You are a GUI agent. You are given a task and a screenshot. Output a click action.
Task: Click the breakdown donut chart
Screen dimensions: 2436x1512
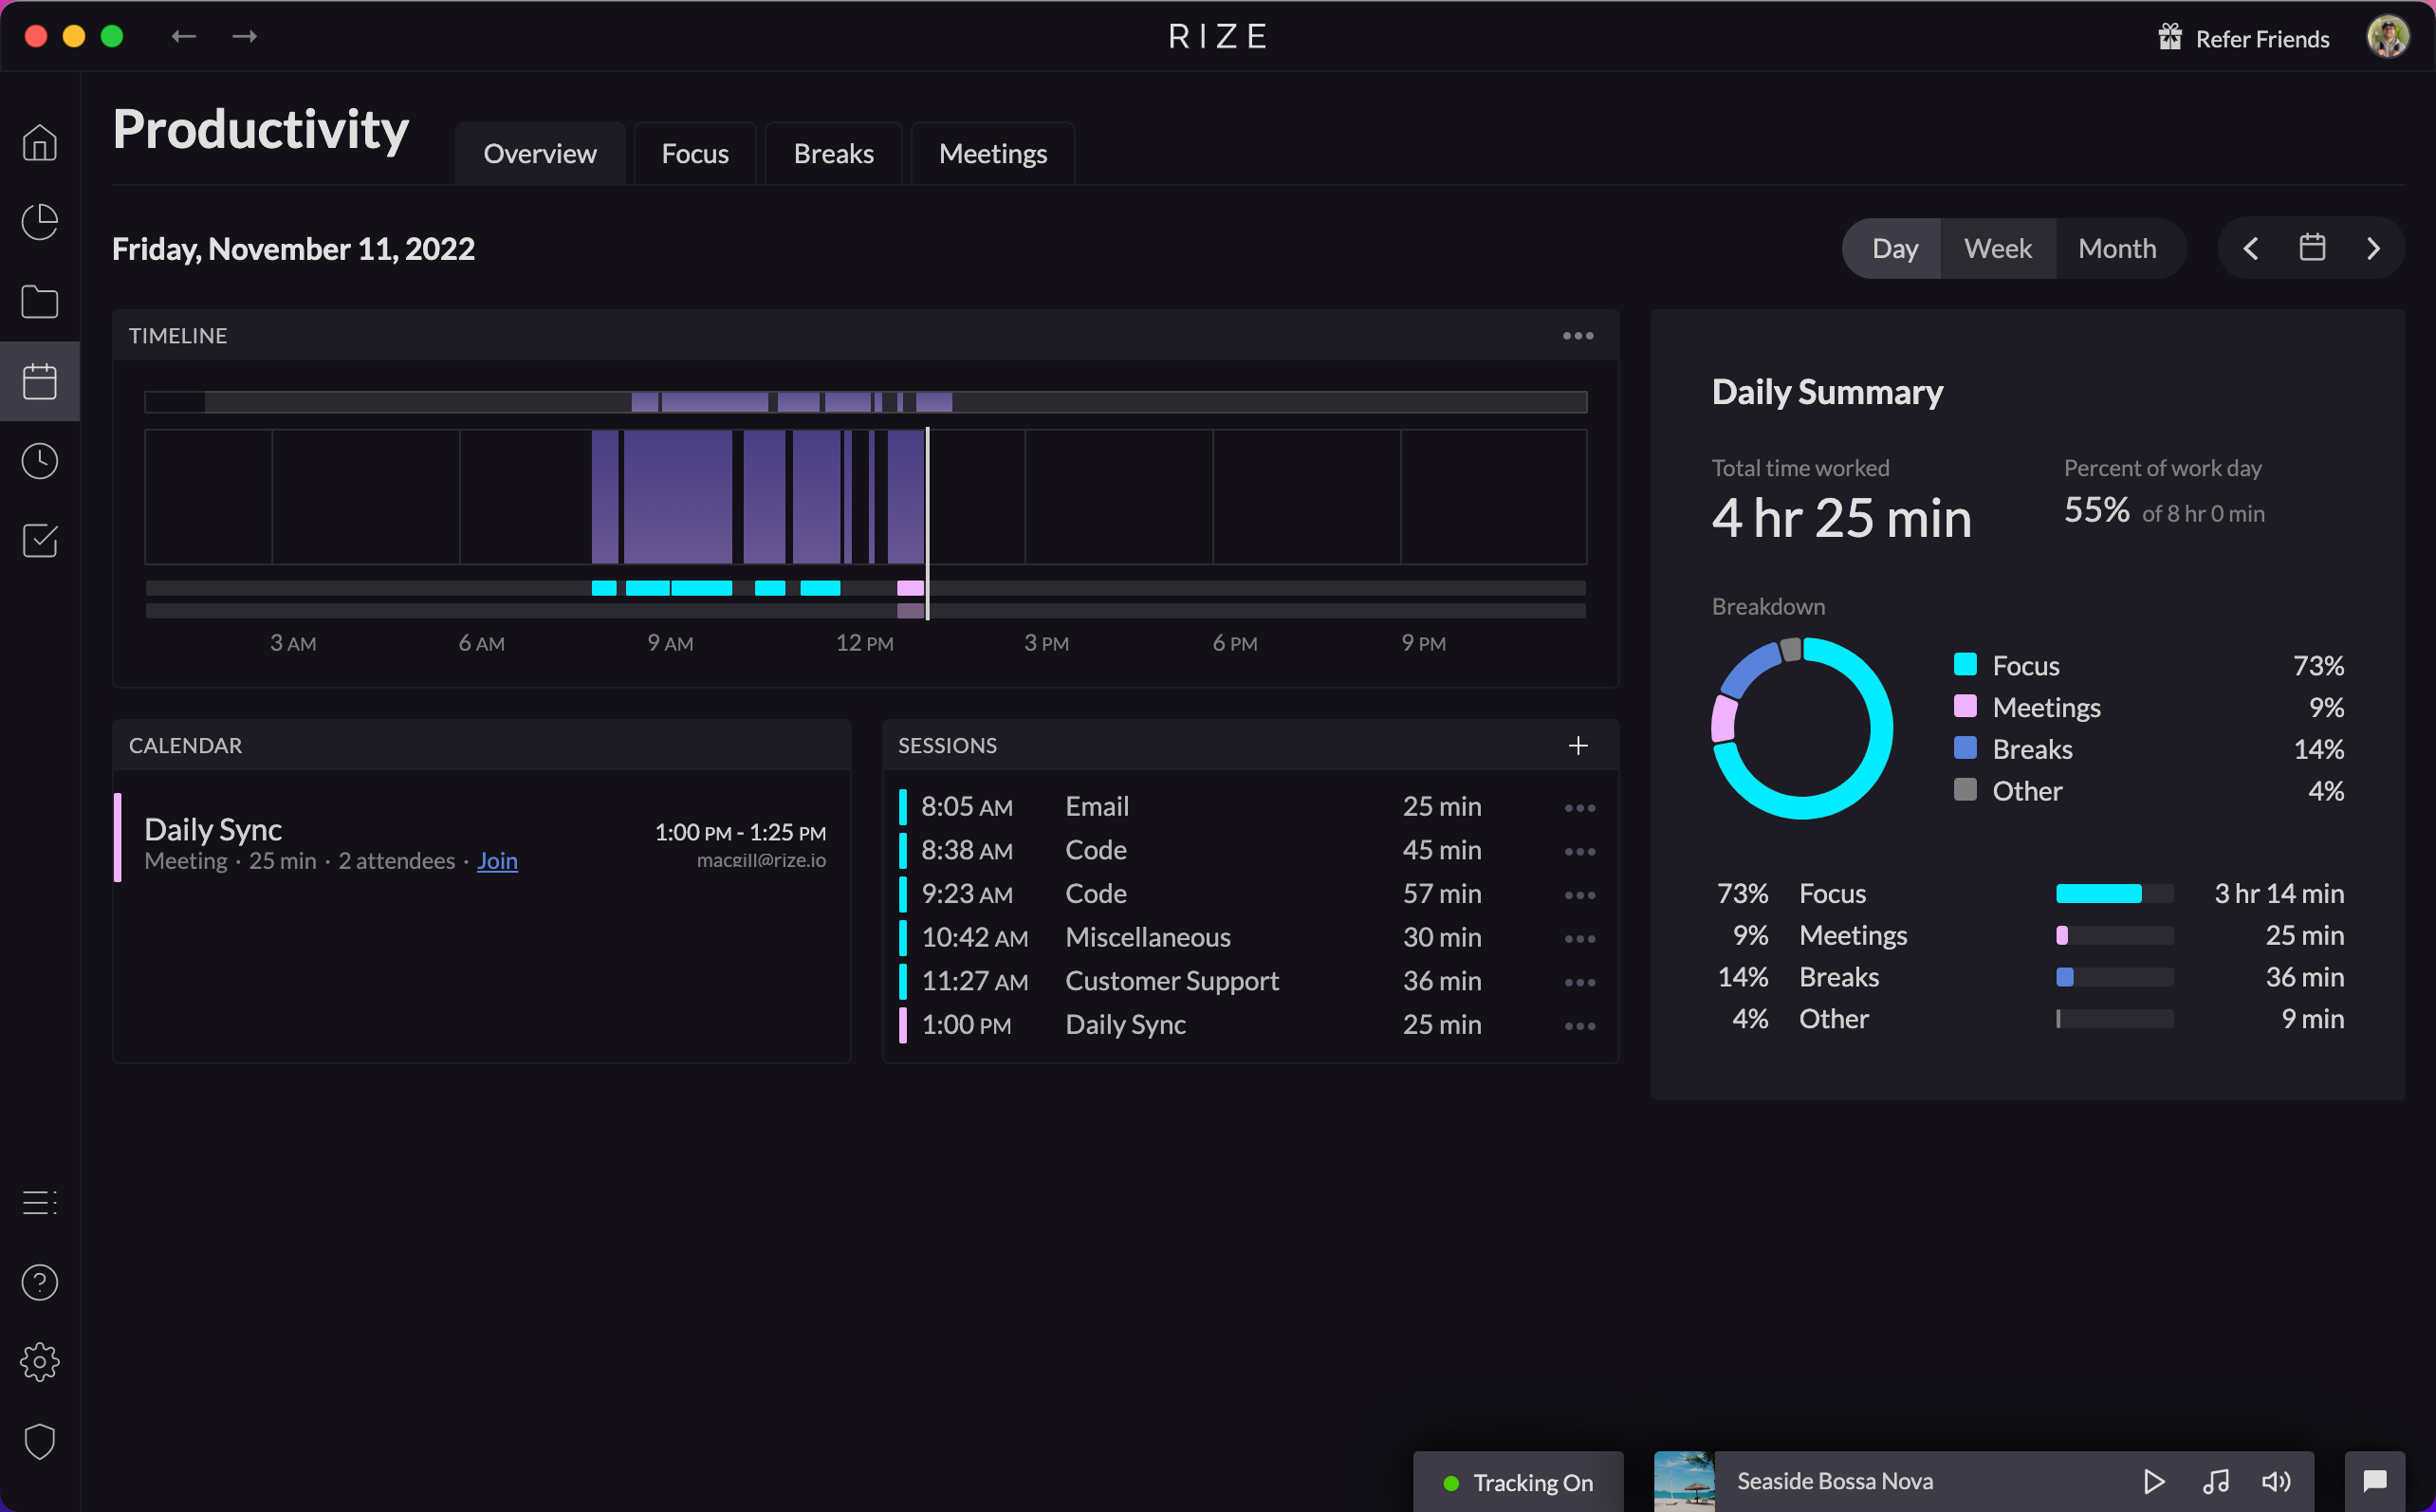click(x=1801, y=728)
